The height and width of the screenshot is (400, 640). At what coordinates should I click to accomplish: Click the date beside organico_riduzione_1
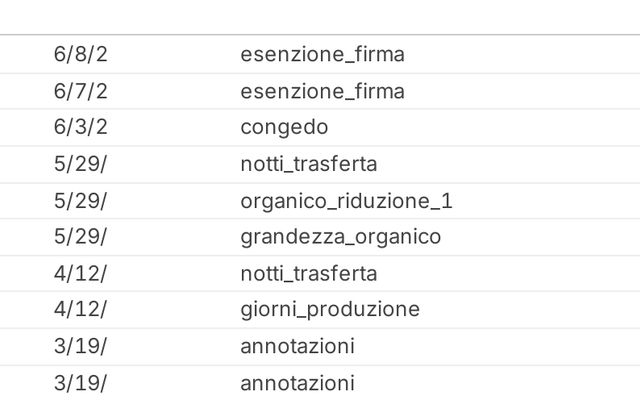click(x=80, y=201)
